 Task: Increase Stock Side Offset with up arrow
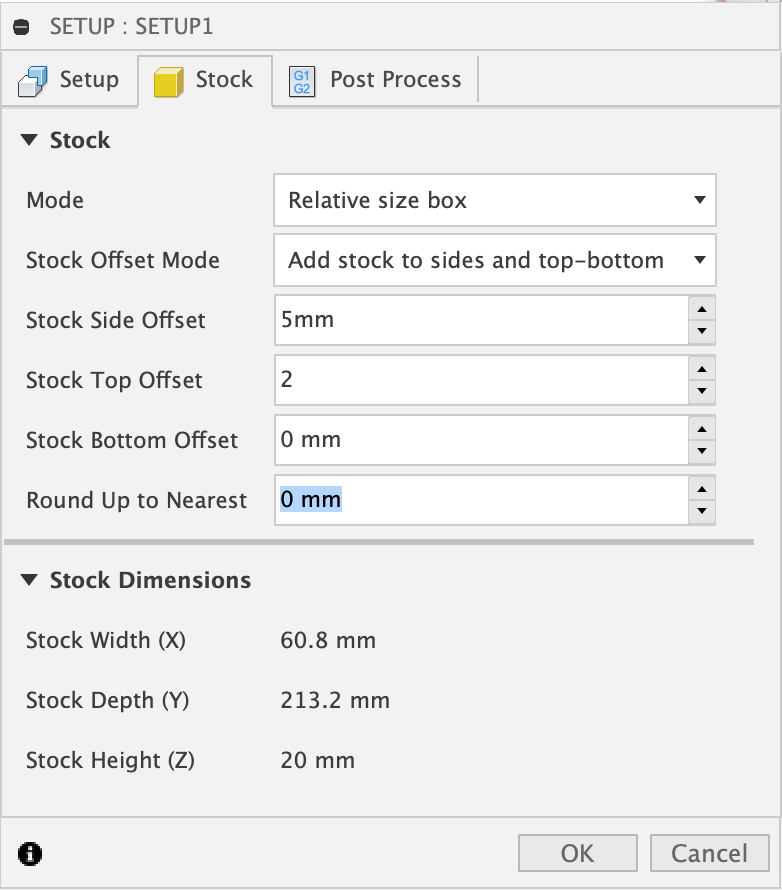pyautogui.click(x=702, y=310)
